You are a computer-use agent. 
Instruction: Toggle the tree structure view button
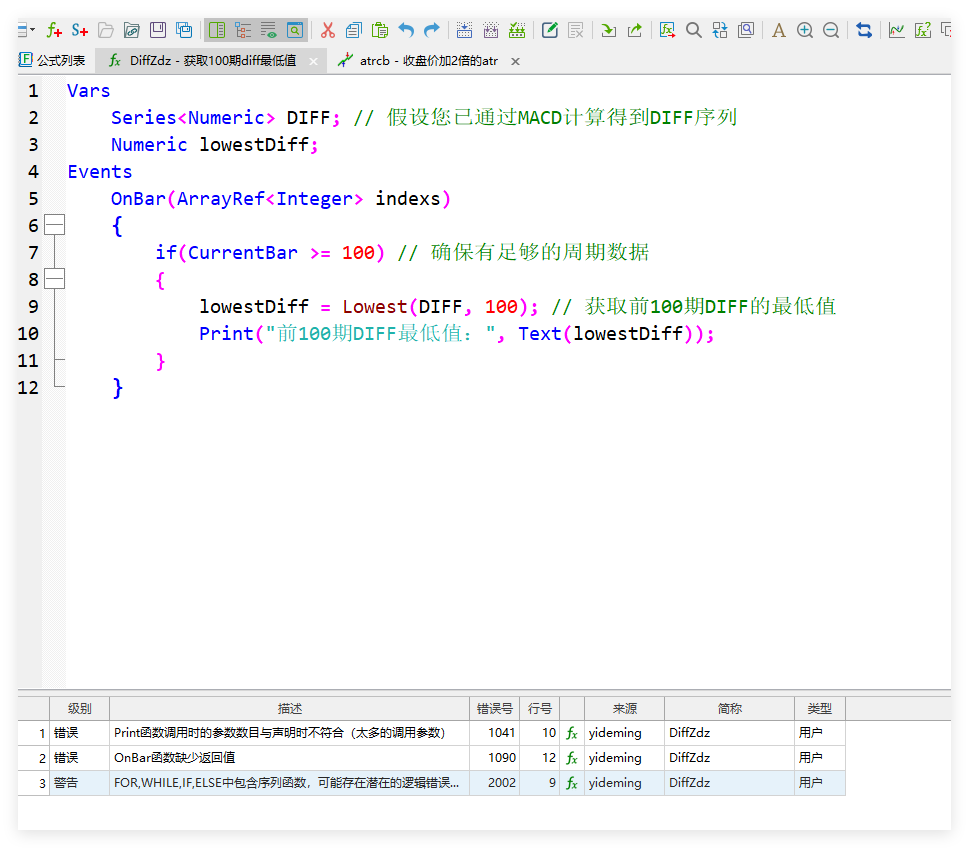coord(243,30)
